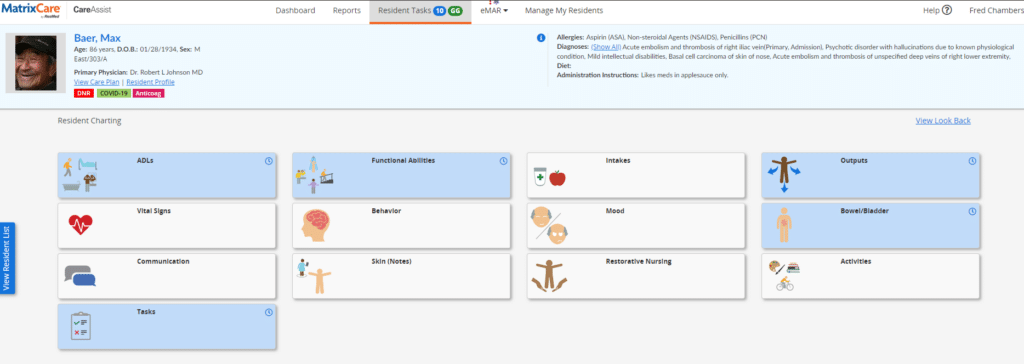The image size is (1024, 364).
Task: Click the clock icon on Bowel/Bladder card
Action: click(x=972, y=211)
